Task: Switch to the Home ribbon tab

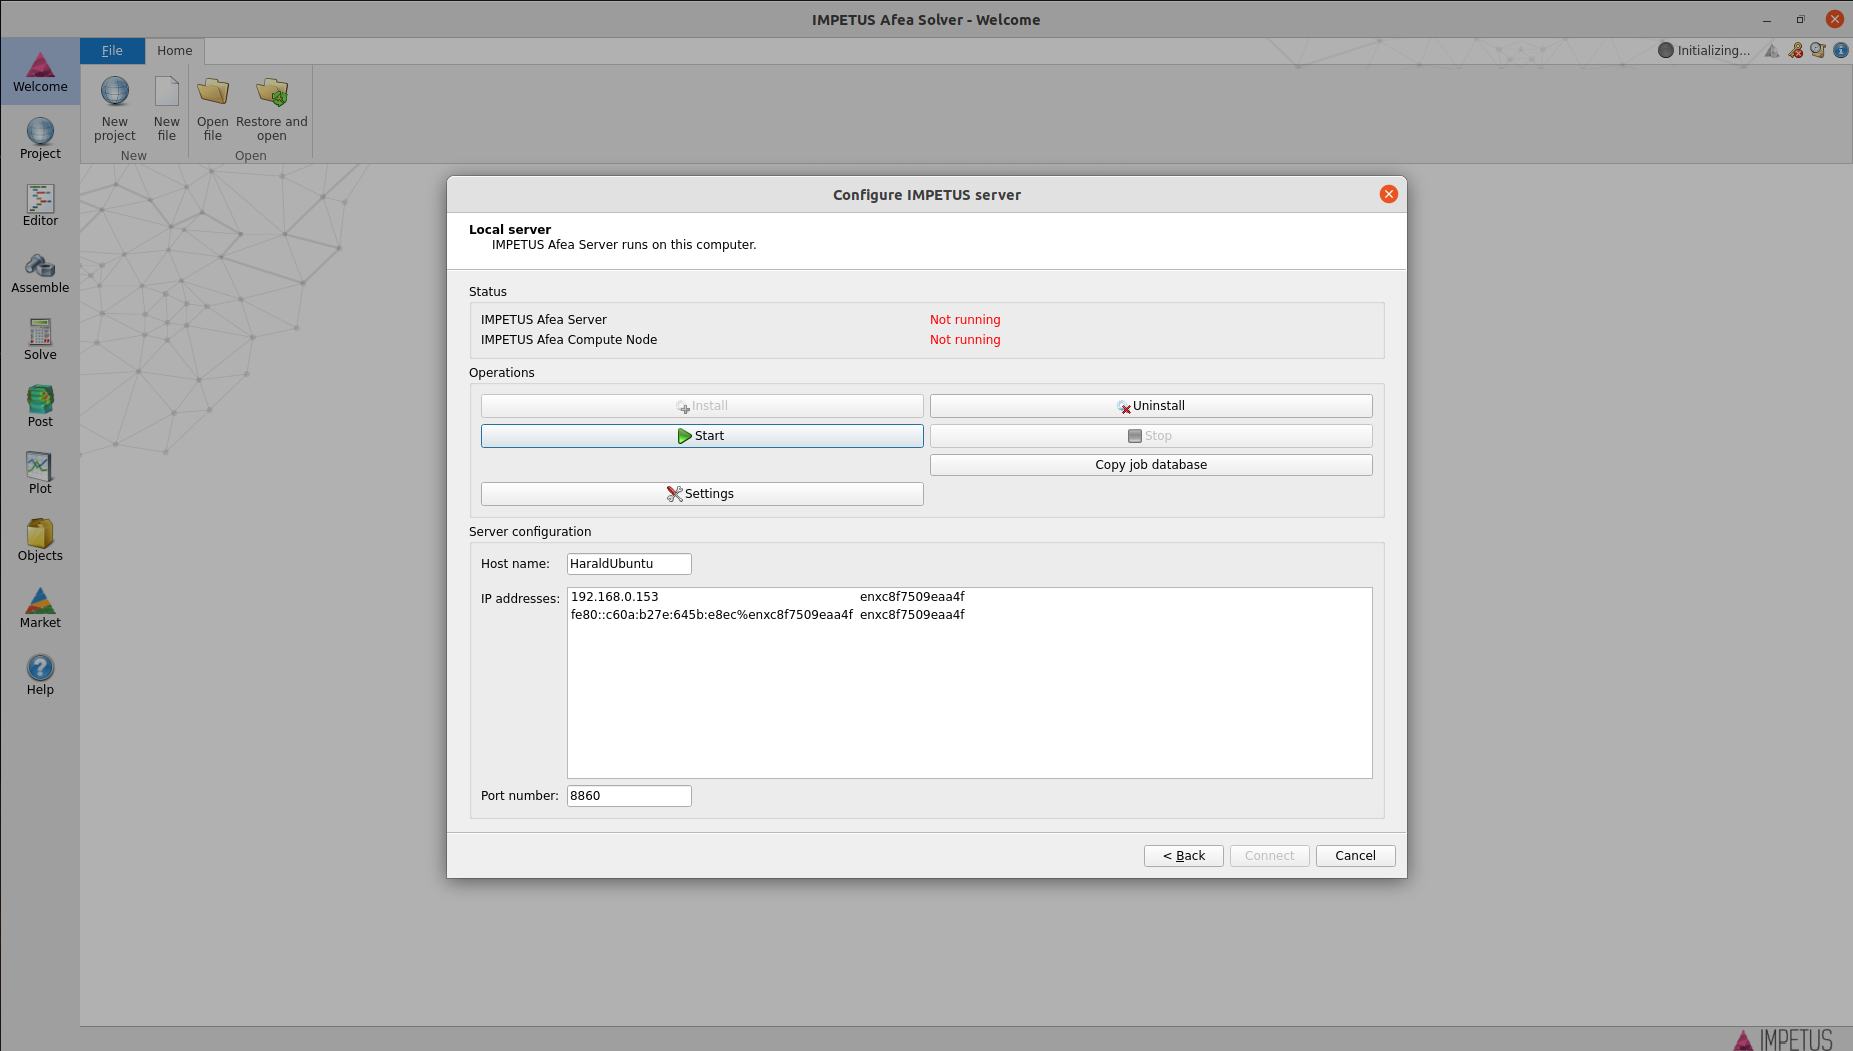Action: click(x=175, y=51)
